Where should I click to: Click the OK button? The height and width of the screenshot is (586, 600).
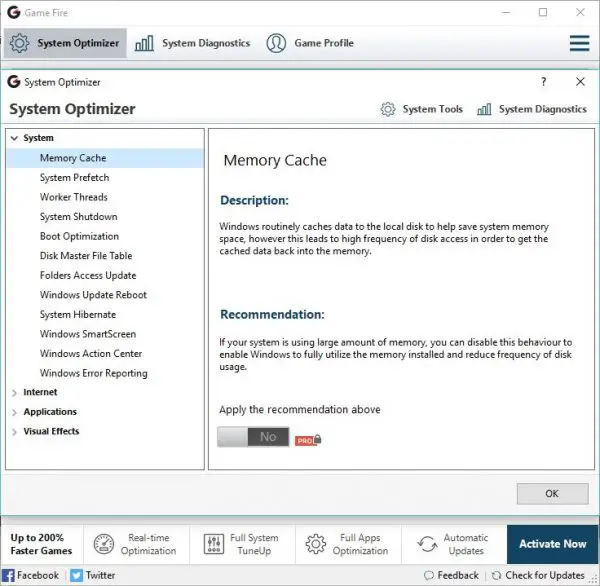[552, 493]
